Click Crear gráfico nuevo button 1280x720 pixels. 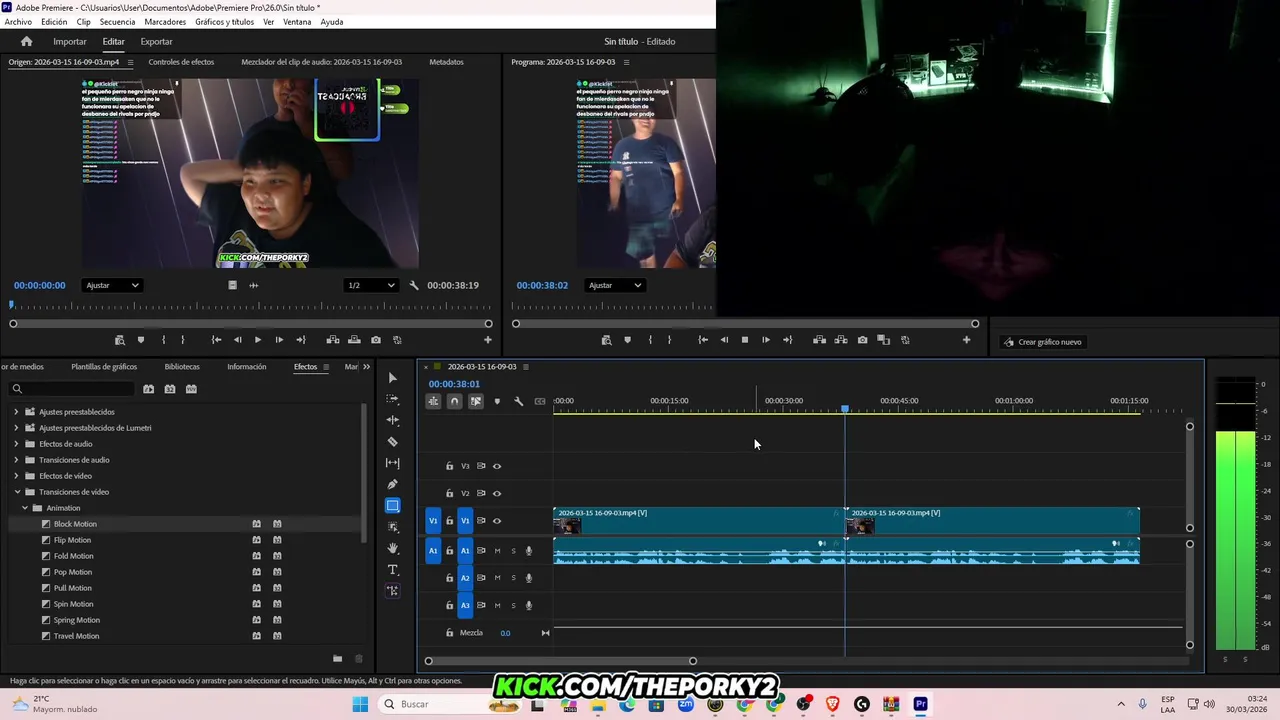tap(1043, 342)
